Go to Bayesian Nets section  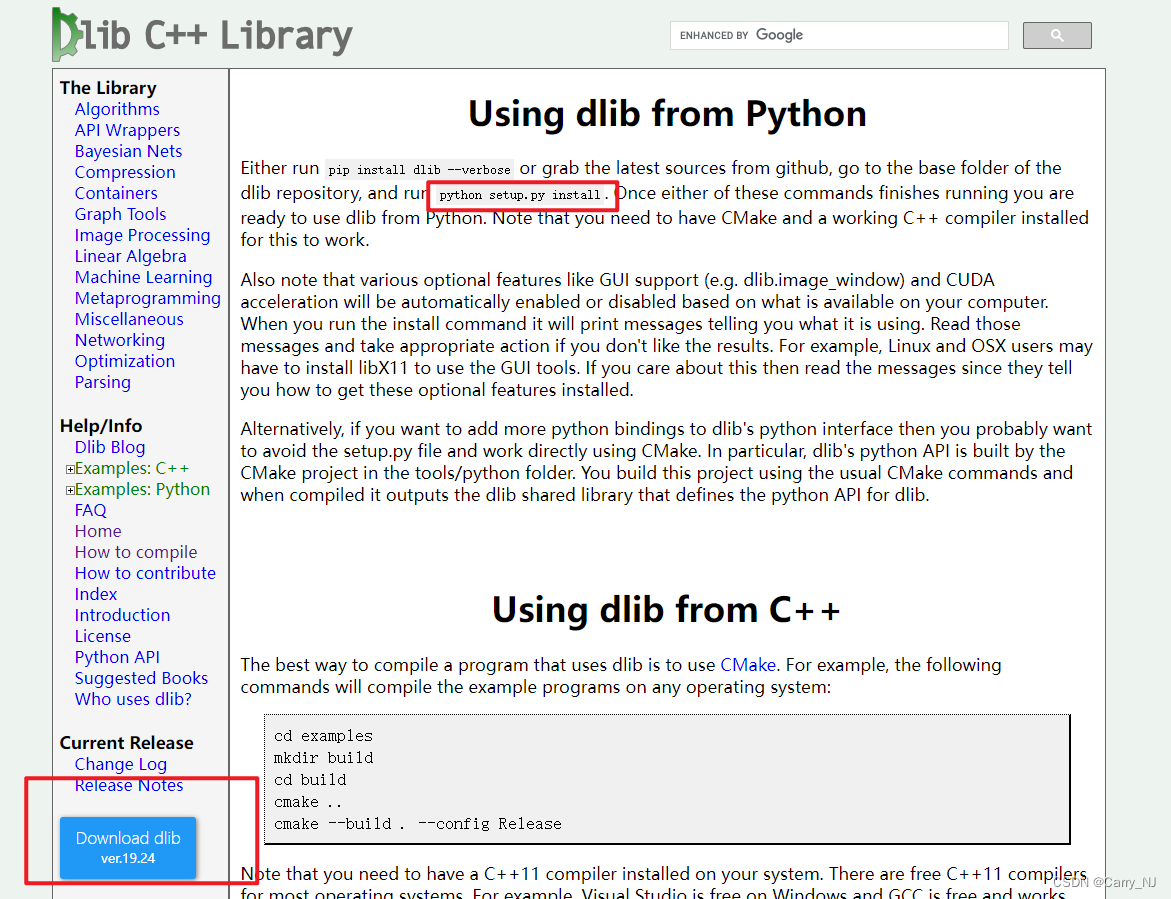pos(128,151)
